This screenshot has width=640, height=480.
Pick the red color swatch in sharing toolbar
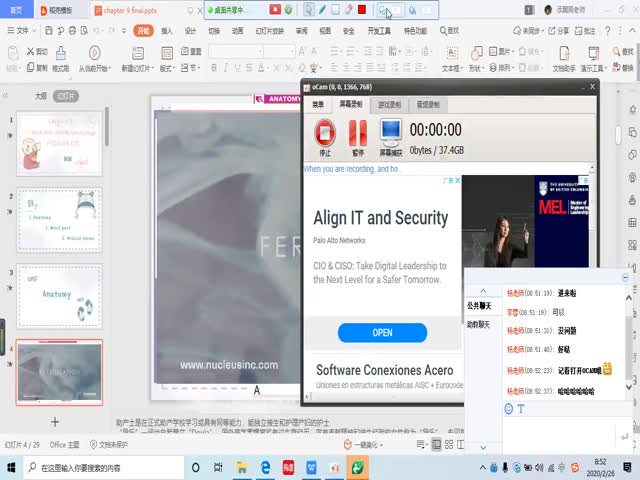point(362,9)
